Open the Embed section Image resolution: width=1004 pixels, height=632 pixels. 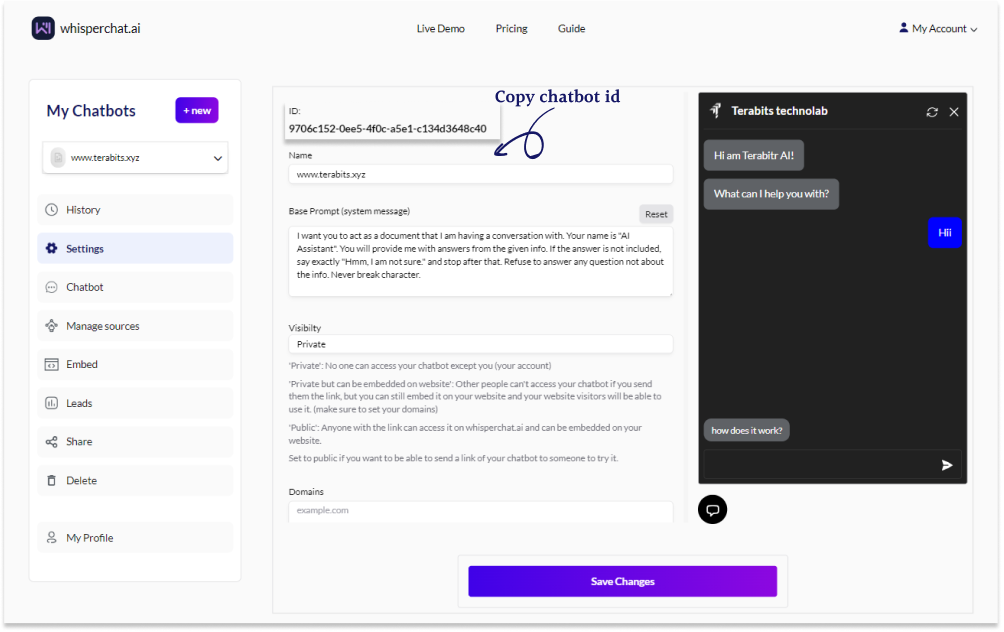click(x=135, y=364)
